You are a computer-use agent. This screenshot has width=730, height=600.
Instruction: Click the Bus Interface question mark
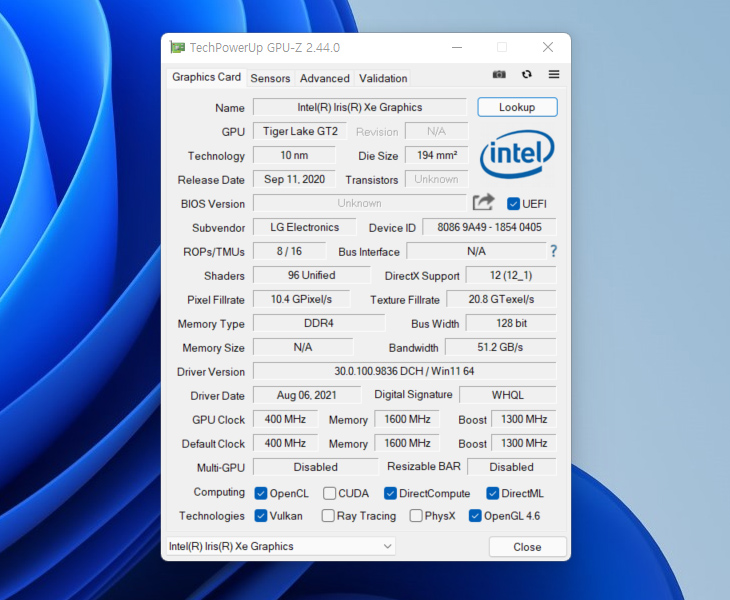[x=553, y=251]
